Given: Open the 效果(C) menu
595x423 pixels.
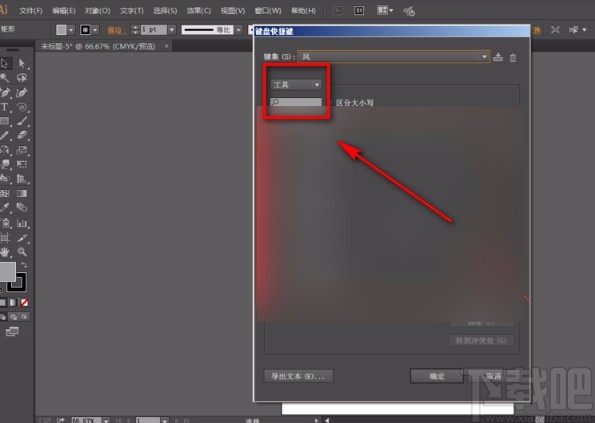Looking at the screenshot, I should (198, 11).
